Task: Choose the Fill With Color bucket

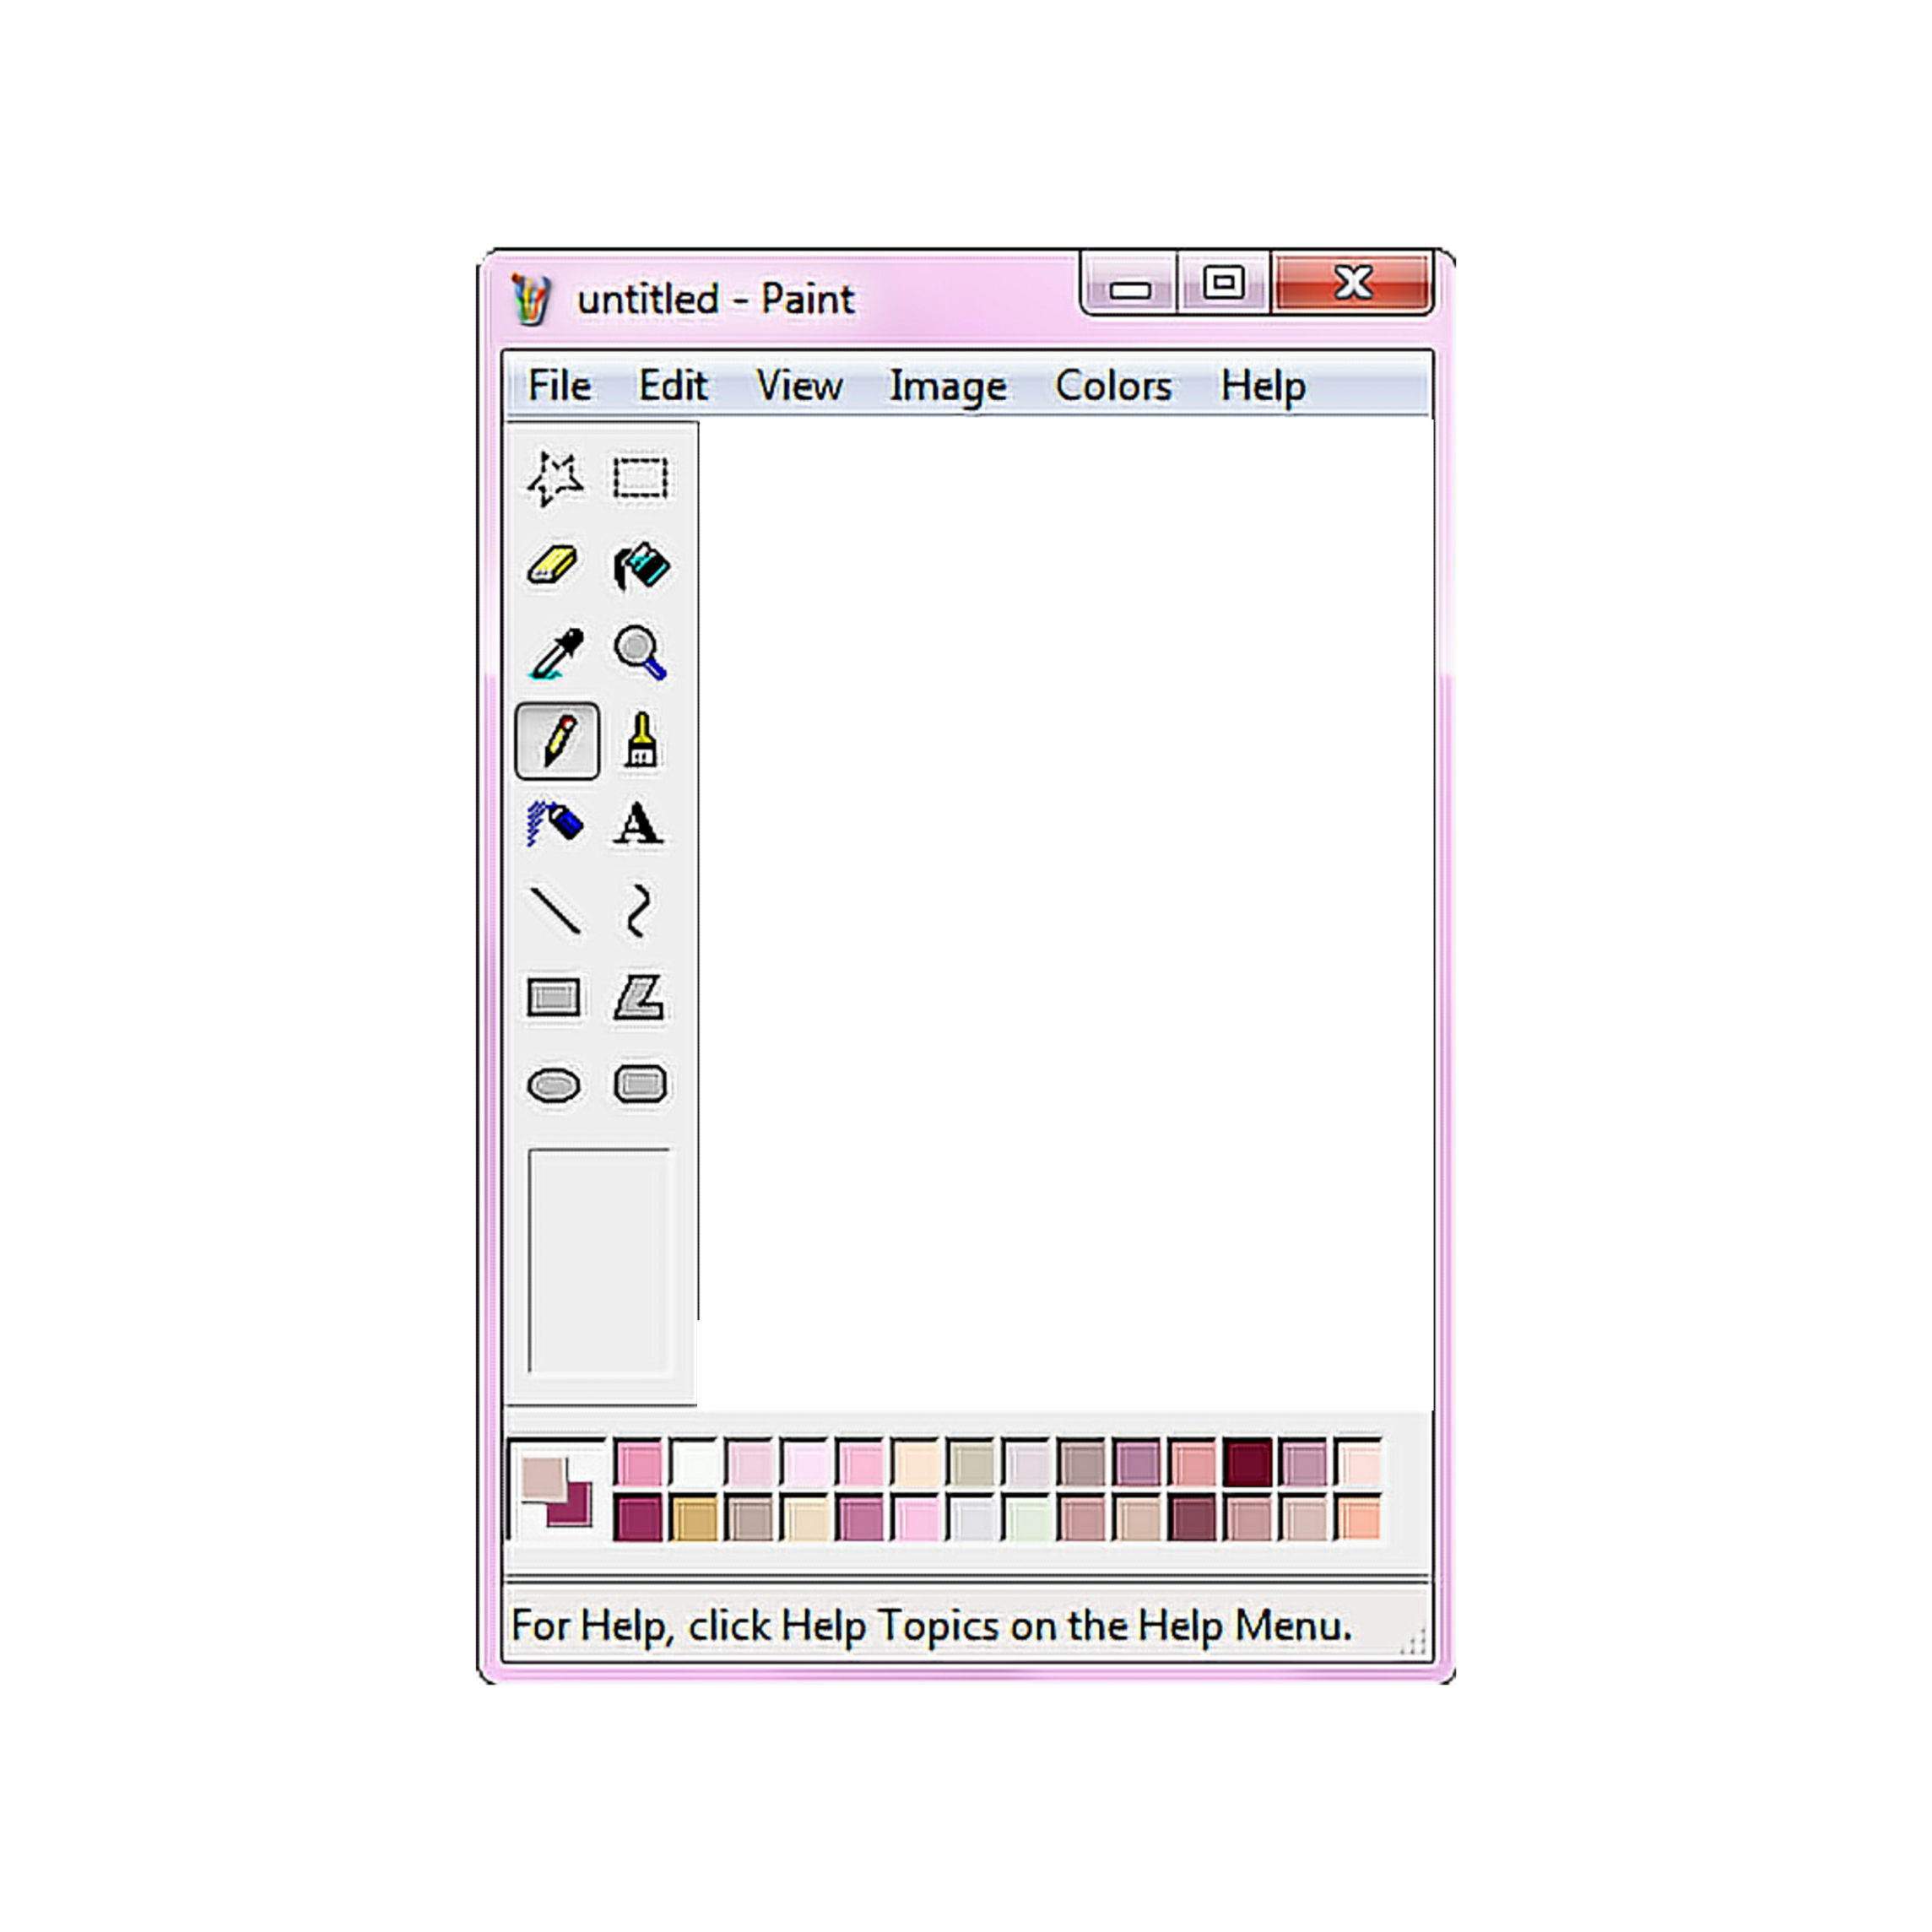Action: [641, 566]
